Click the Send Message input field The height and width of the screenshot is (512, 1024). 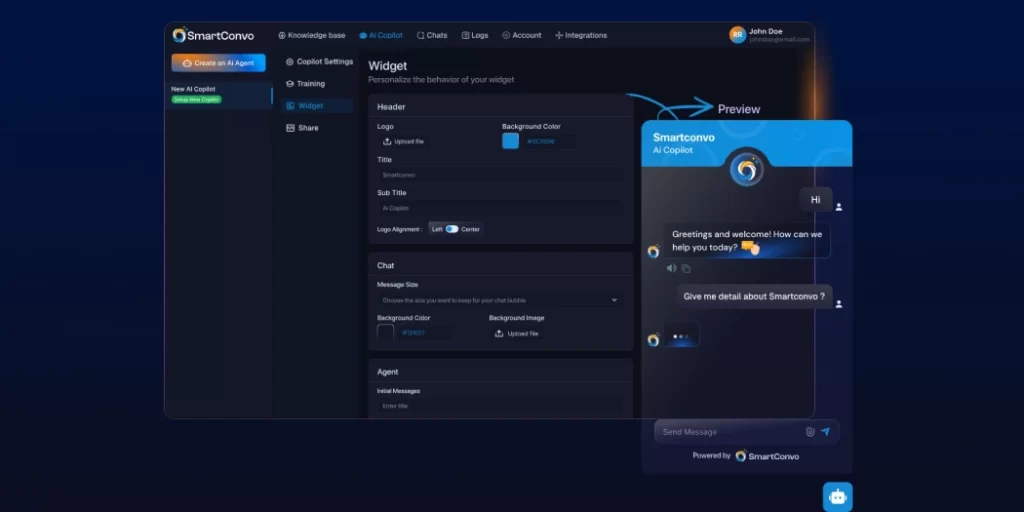[x=728, y=432]
